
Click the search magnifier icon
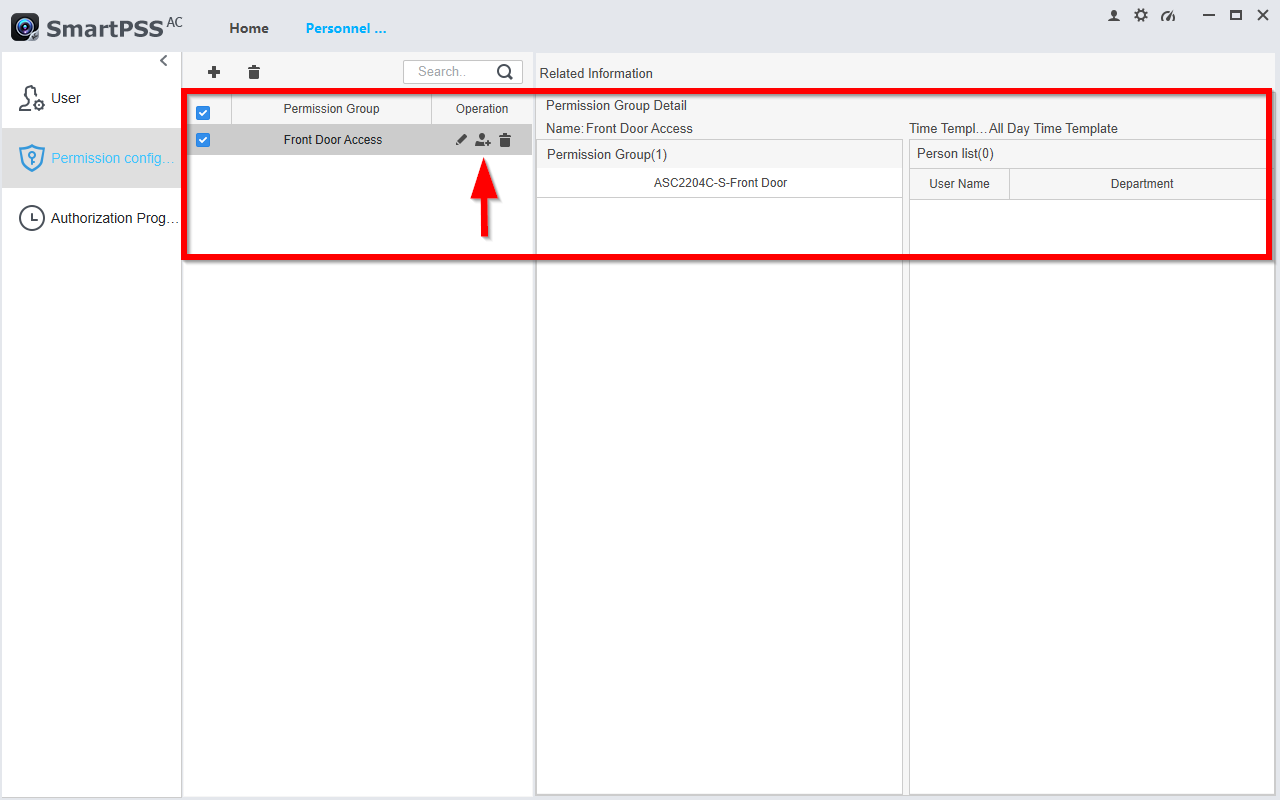[x=505, y=72]
